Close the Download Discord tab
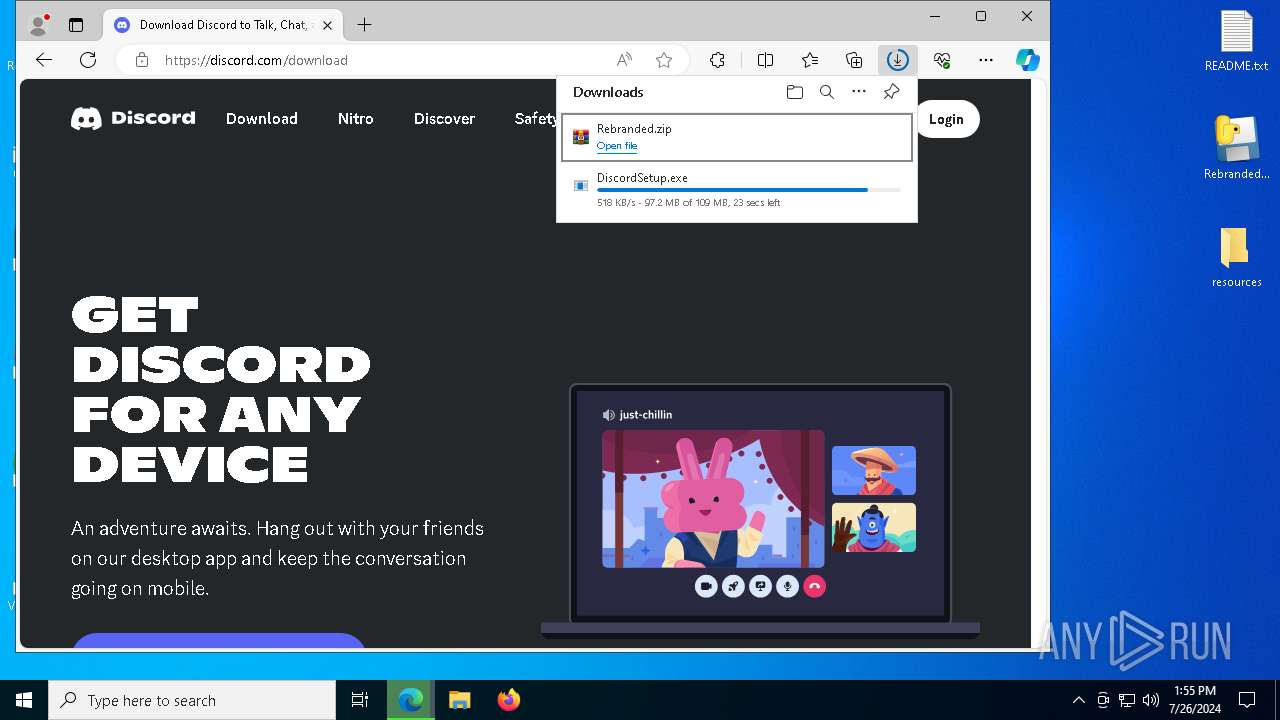1280x720 pixels. (x=327, y=25)
